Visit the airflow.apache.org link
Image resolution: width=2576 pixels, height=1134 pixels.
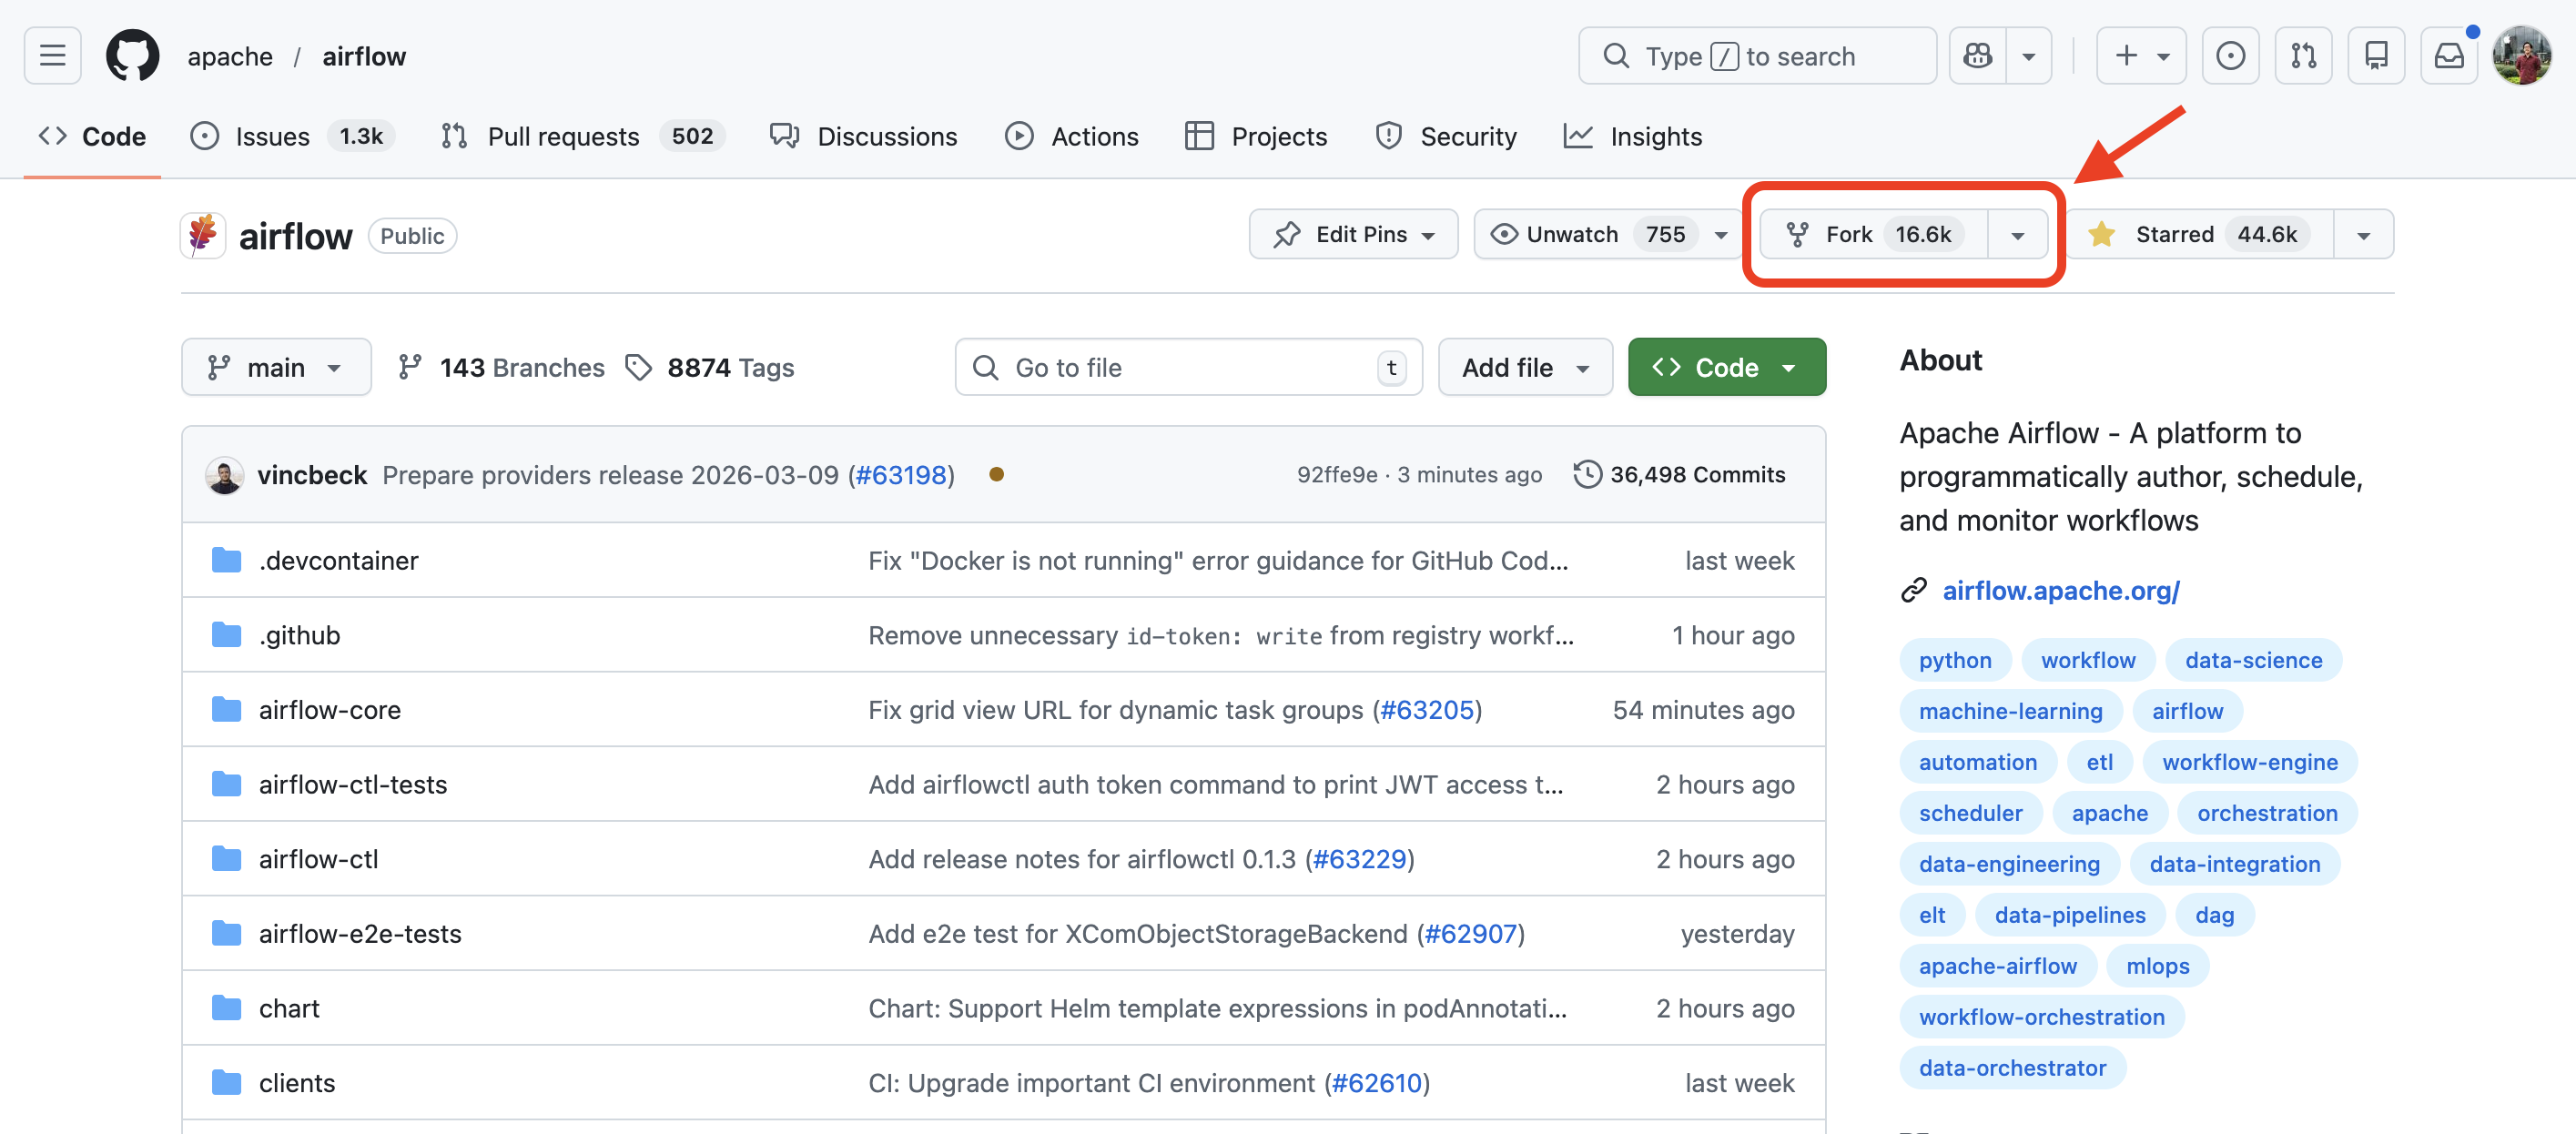pyautogui.click(x=2061, y=590)
